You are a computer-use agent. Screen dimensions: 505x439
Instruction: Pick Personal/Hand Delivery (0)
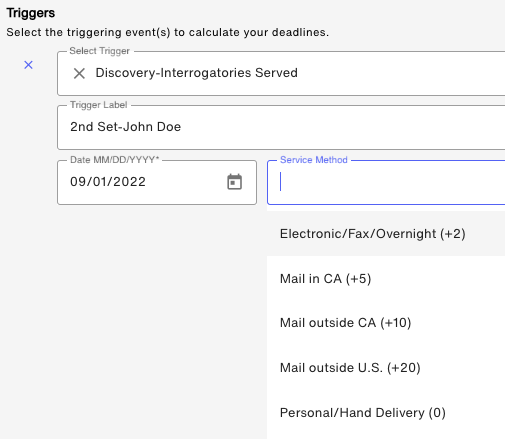[386, 413]
